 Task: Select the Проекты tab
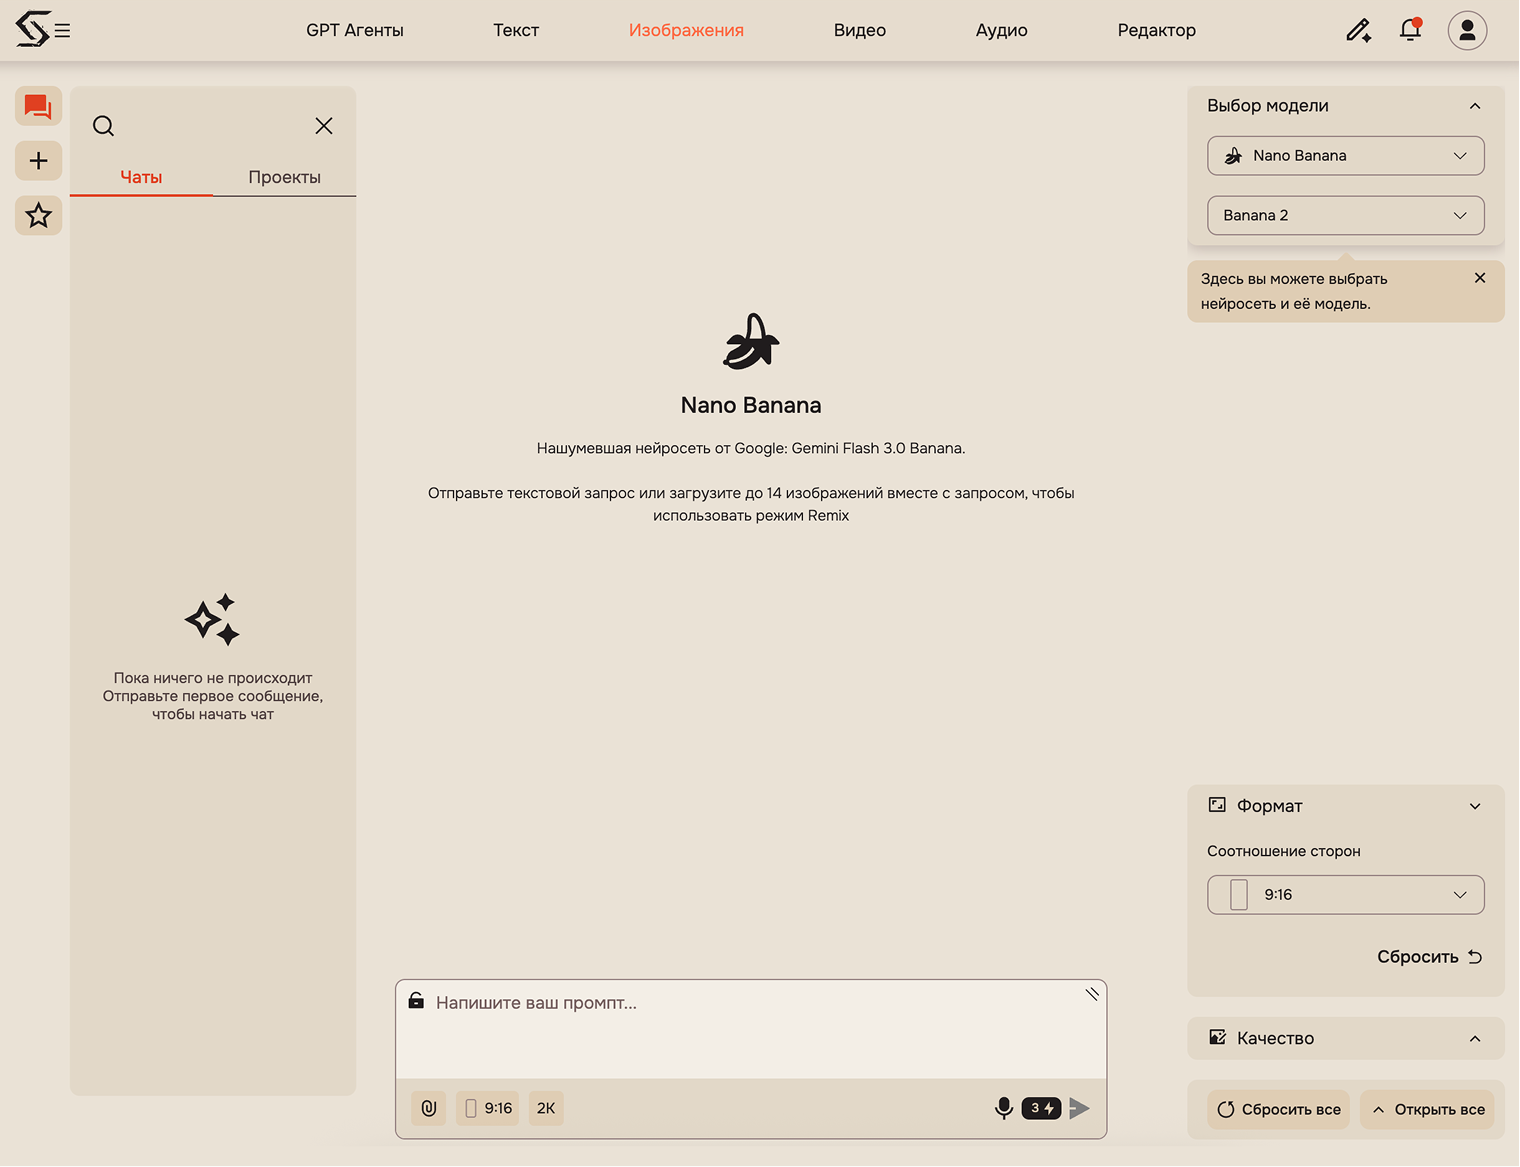click(x=285, y=177)
